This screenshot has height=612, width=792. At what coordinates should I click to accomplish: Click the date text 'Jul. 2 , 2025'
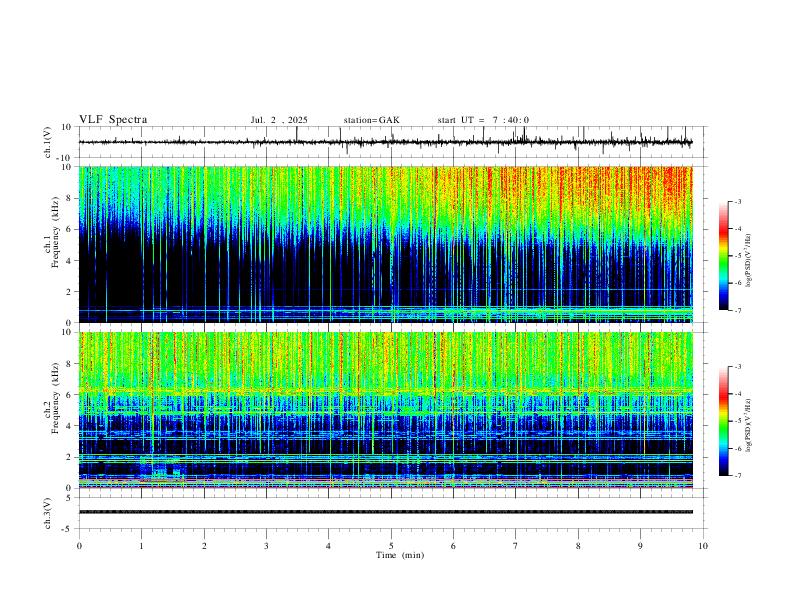coord(279,120)
